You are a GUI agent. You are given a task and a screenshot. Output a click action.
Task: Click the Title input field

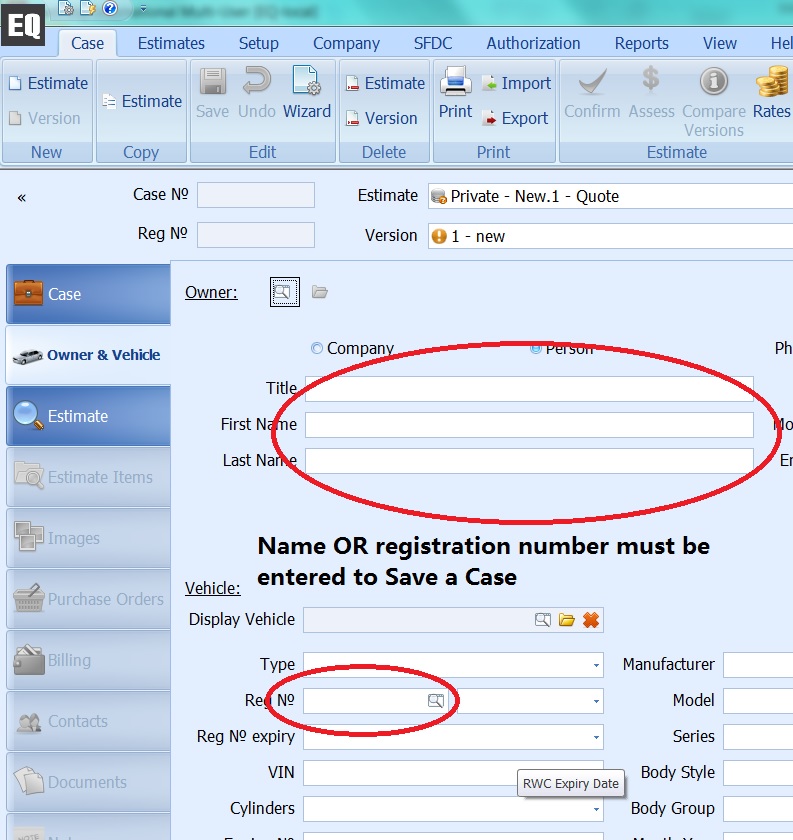529,389
